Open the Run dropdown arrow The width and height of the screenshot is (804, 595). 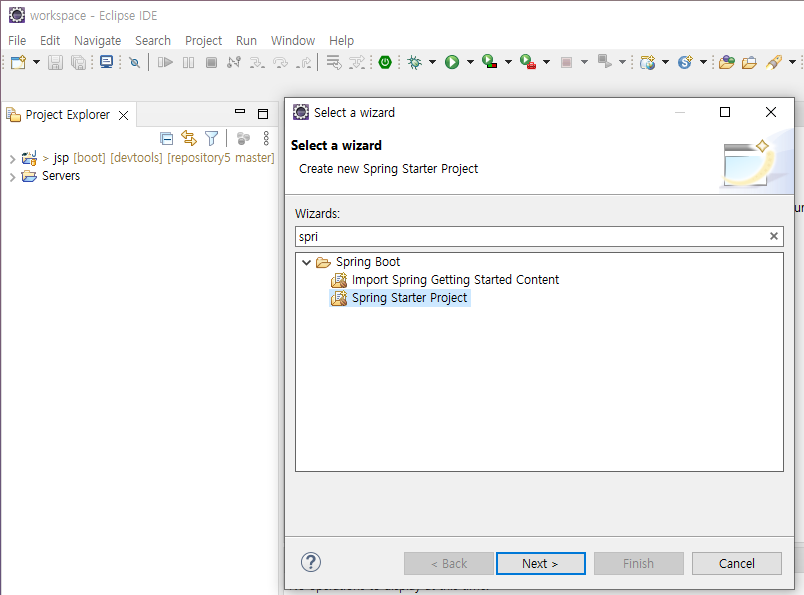tap(470, 62)
